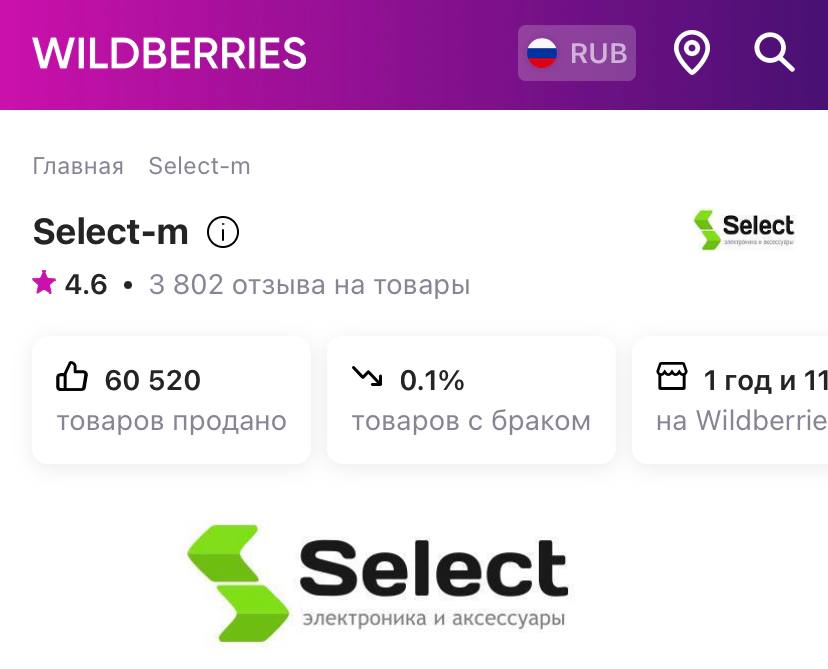The width and height of the screenshot is (828, 669).
Task: Go to the Главная breadcrumb
Action: point(78,166)
